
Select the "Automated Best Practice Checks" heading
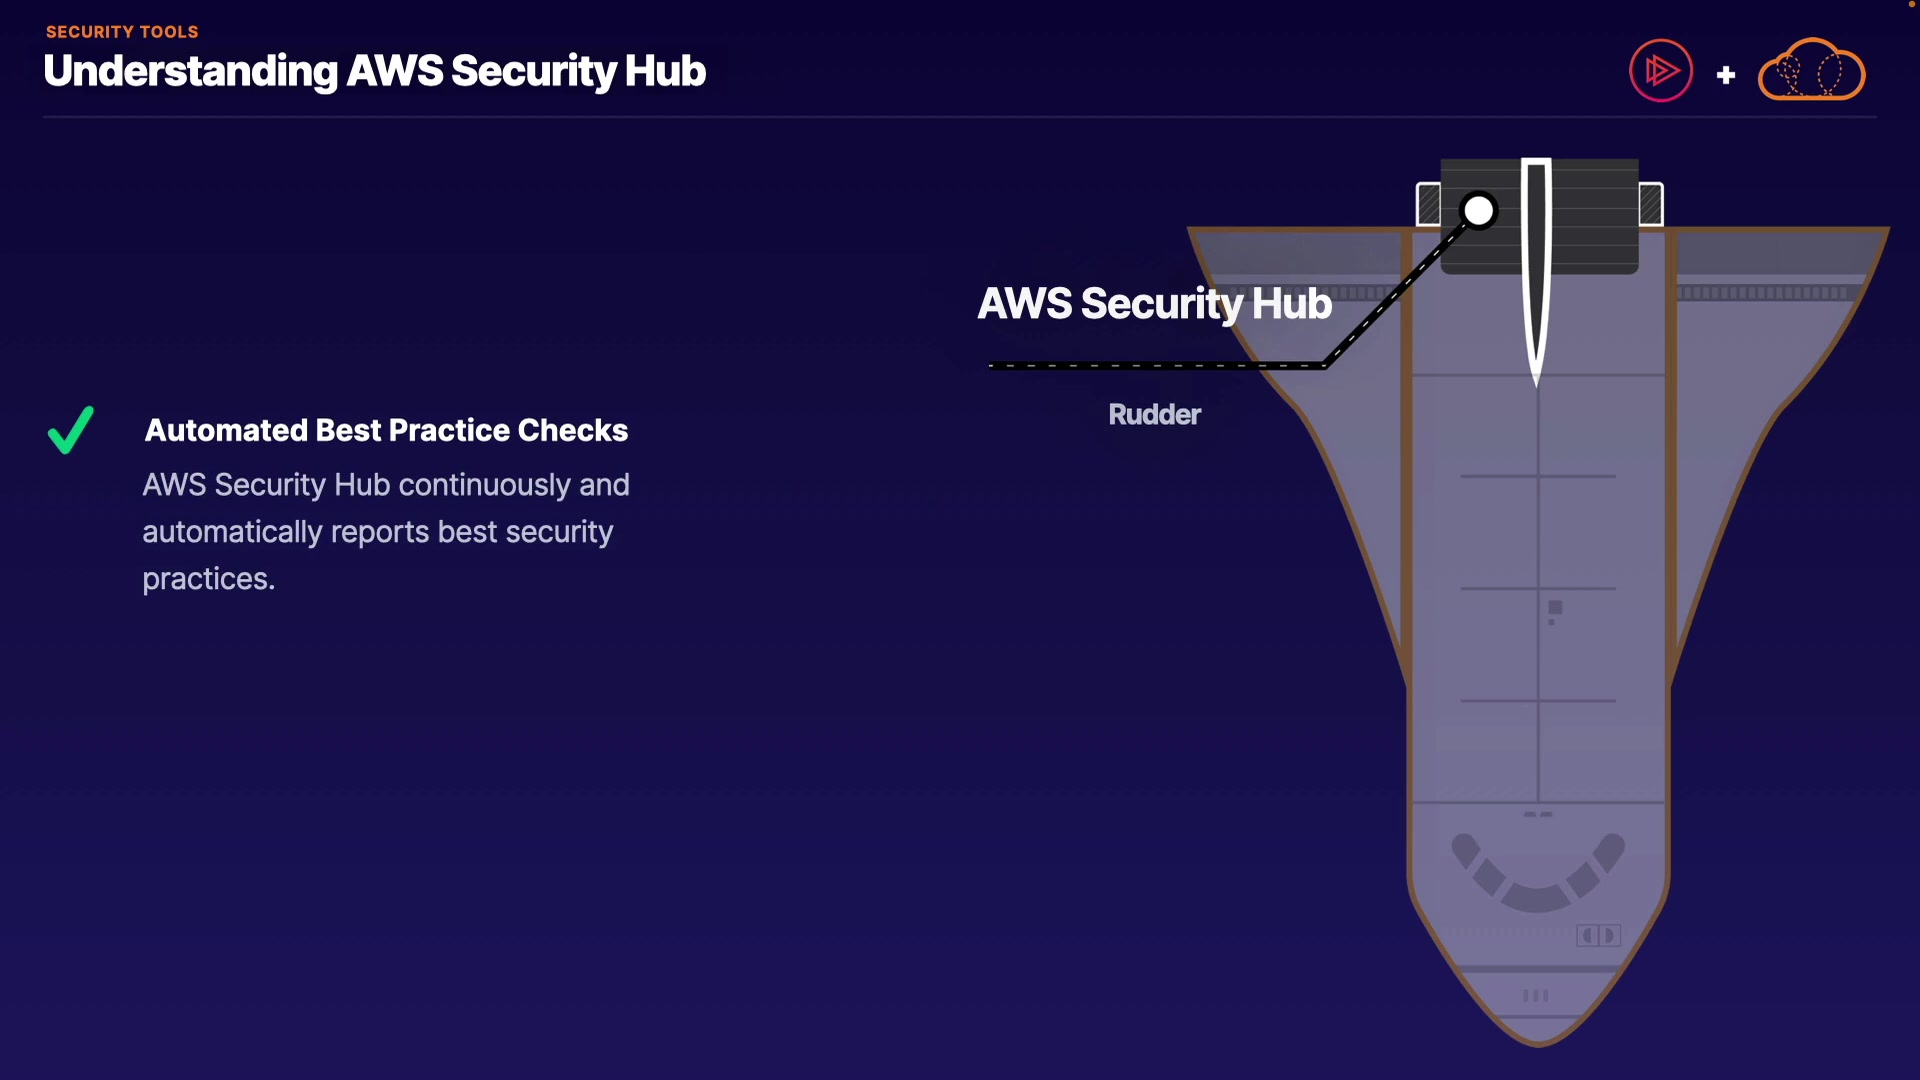[x=386, y=430]
